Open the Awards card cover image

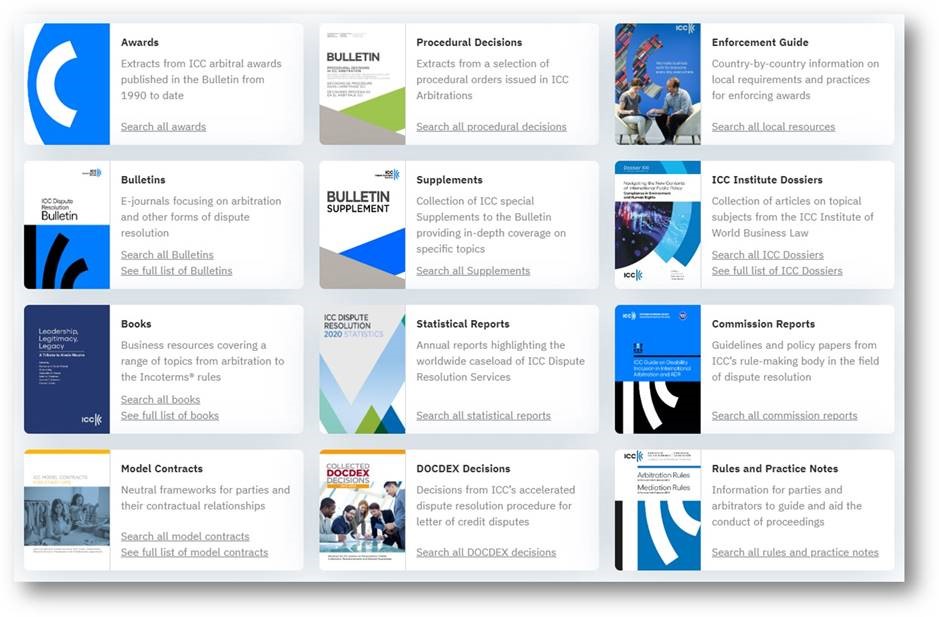67,84
